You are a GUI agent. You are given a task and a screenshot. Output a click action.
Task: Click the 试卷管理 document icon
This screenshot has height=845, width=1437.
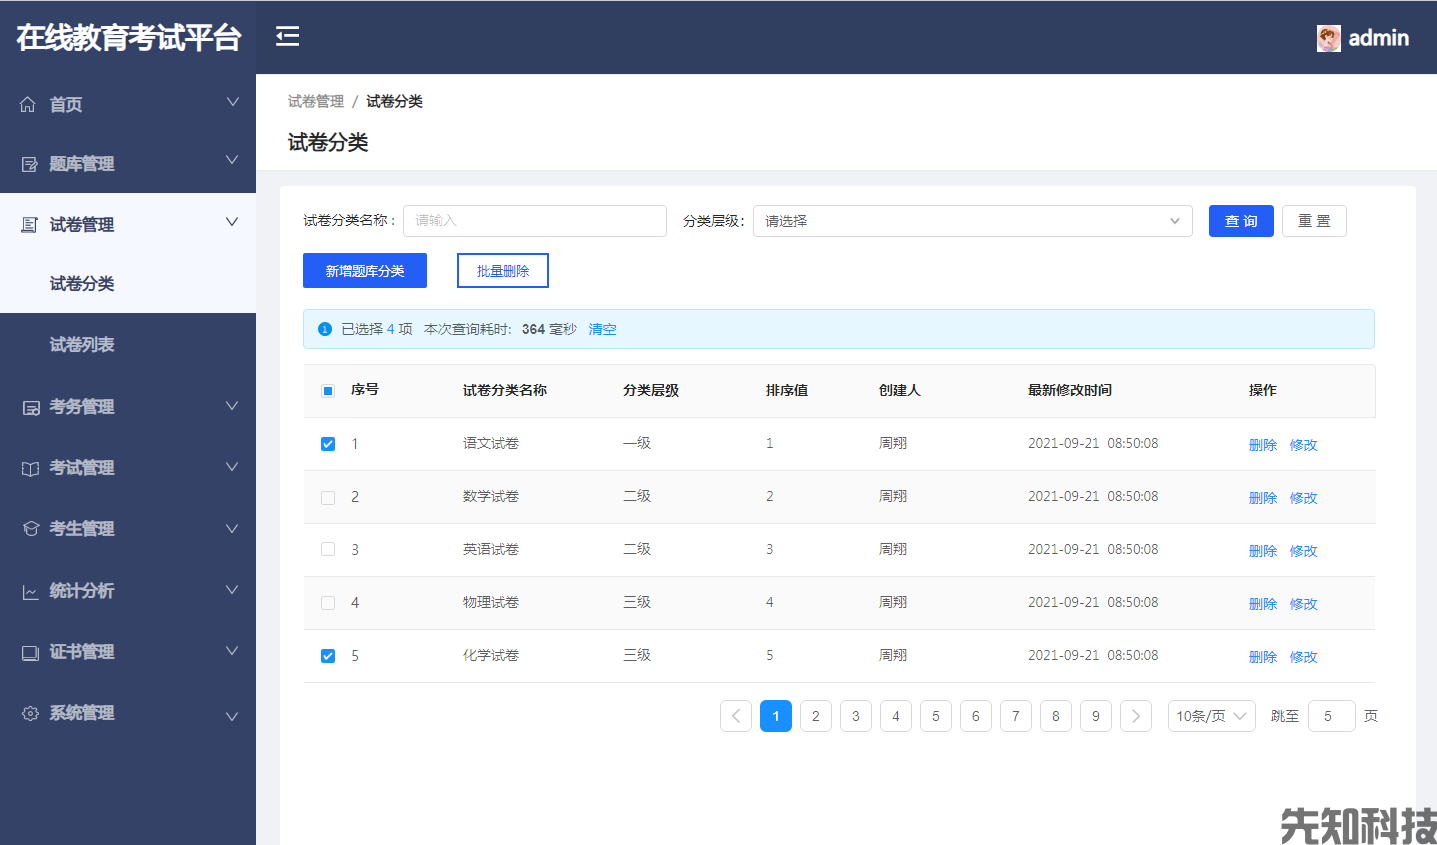30,225
